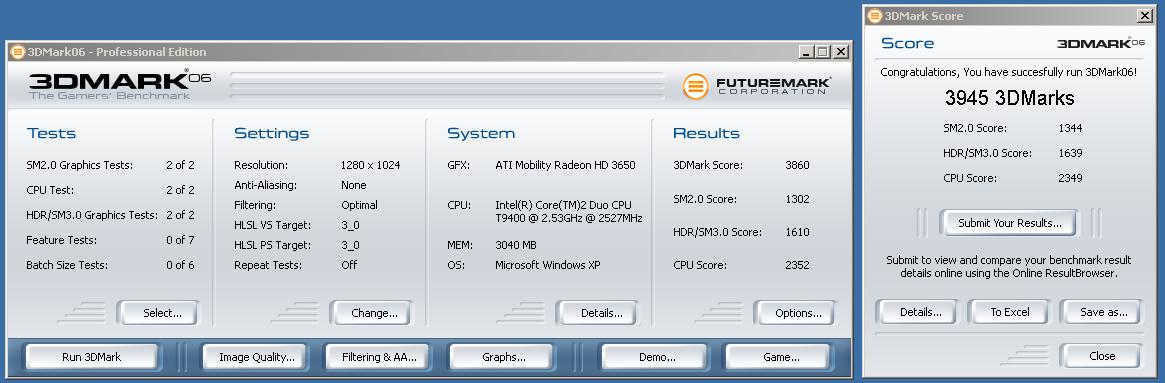The image size is (1165, 383).
Task: Click CPU Score value '2352' in Results
Action: pos(797,265)
